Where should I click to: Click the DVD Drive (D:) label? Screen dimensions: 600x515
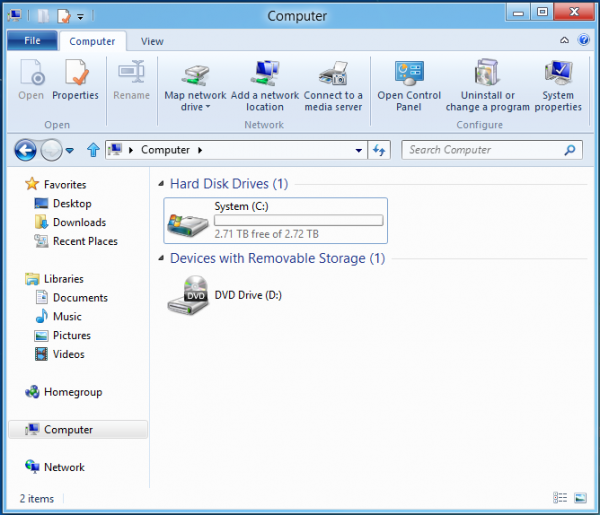tap(248, 295)
